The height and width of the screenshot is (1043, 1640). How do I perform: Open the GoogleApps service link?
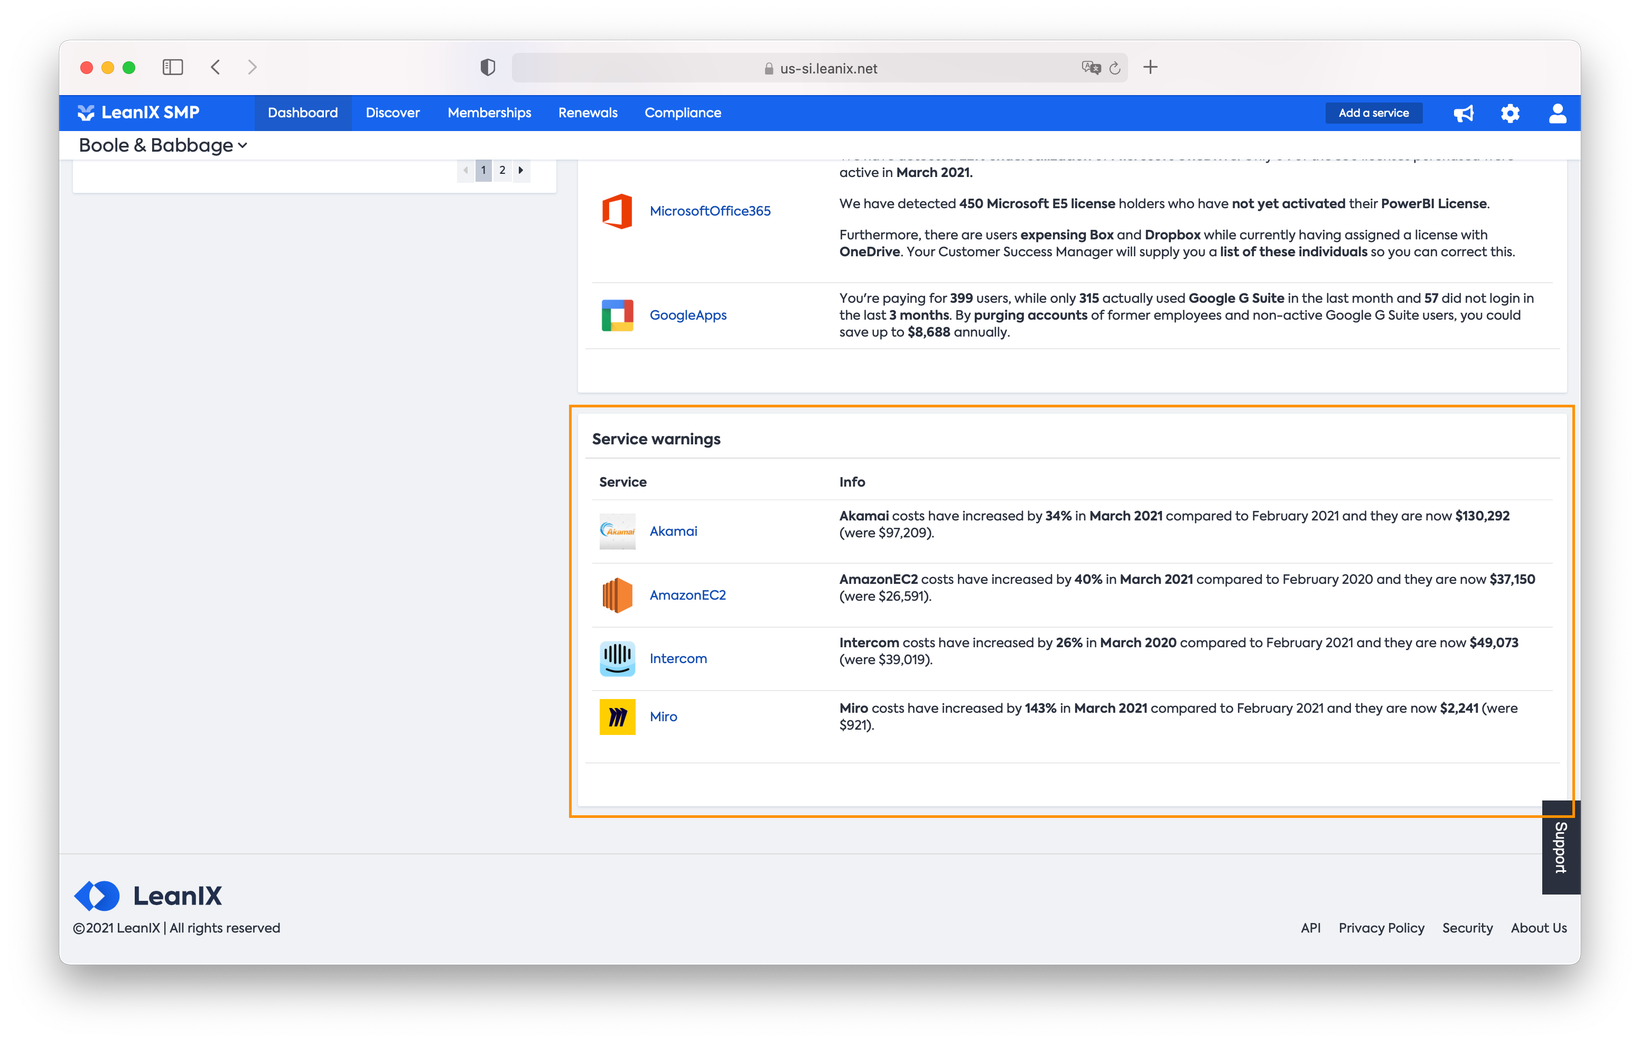coord(688,315)
